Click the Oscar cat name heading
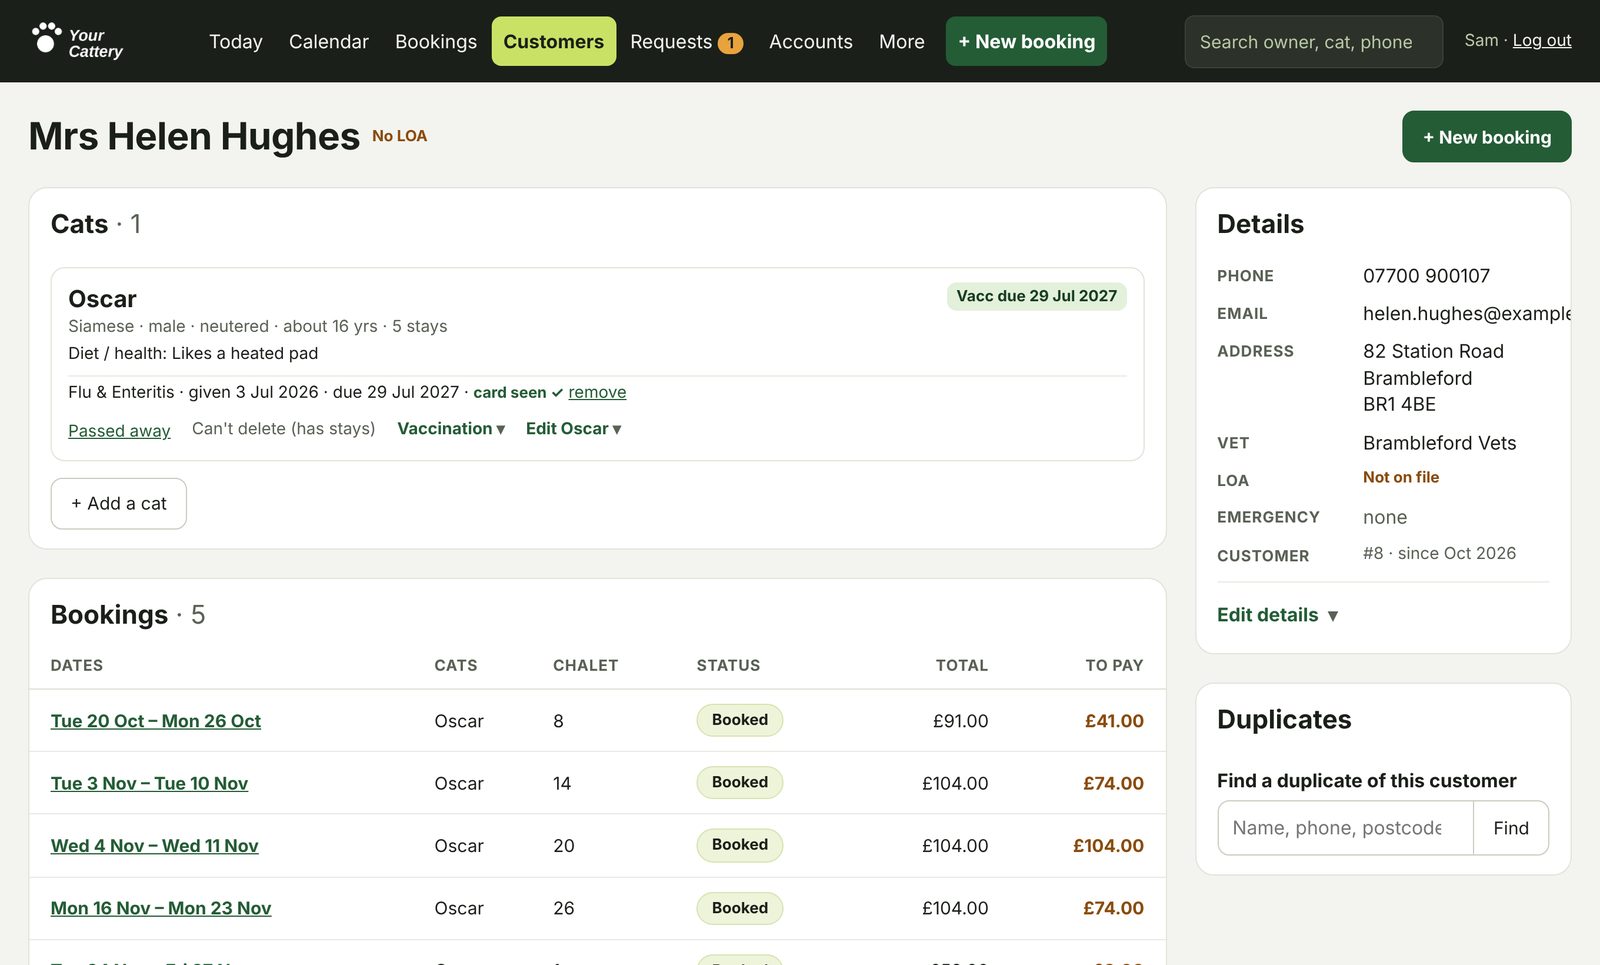The image size is (1600, 965). pos(102,299)
